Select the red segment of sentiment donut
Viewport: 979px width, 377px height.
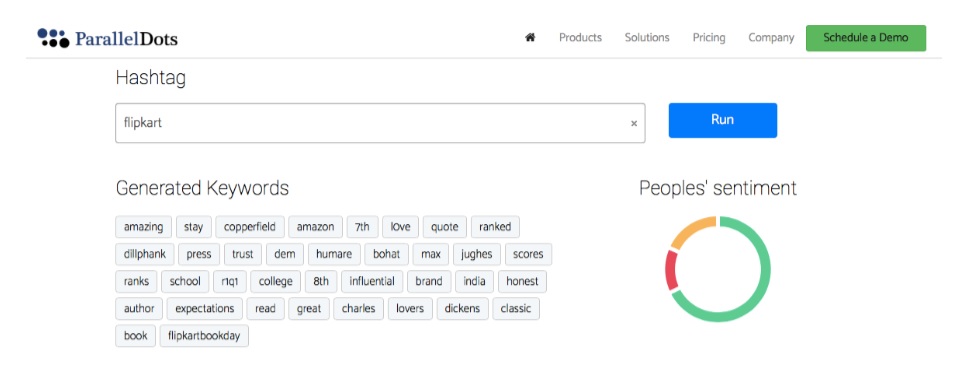click(x=671, y=270)
